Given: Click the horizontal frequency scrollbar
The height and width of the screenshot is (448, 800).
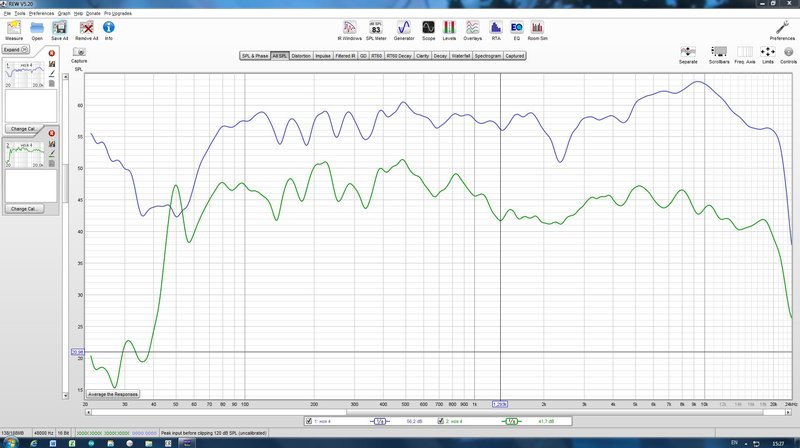Looking at the screenshot, I should pos(438,412).
